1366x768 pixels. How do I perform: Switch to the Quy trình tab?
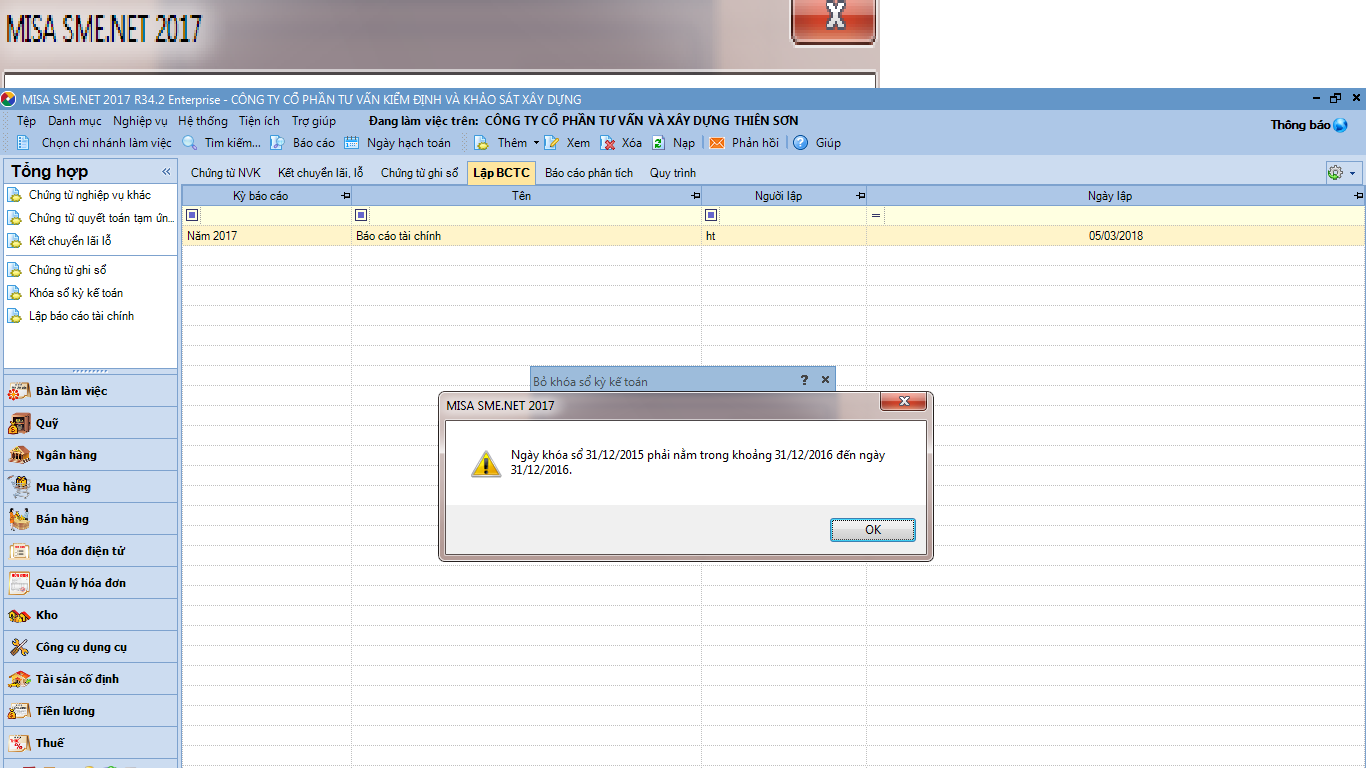tap(673, 173)
